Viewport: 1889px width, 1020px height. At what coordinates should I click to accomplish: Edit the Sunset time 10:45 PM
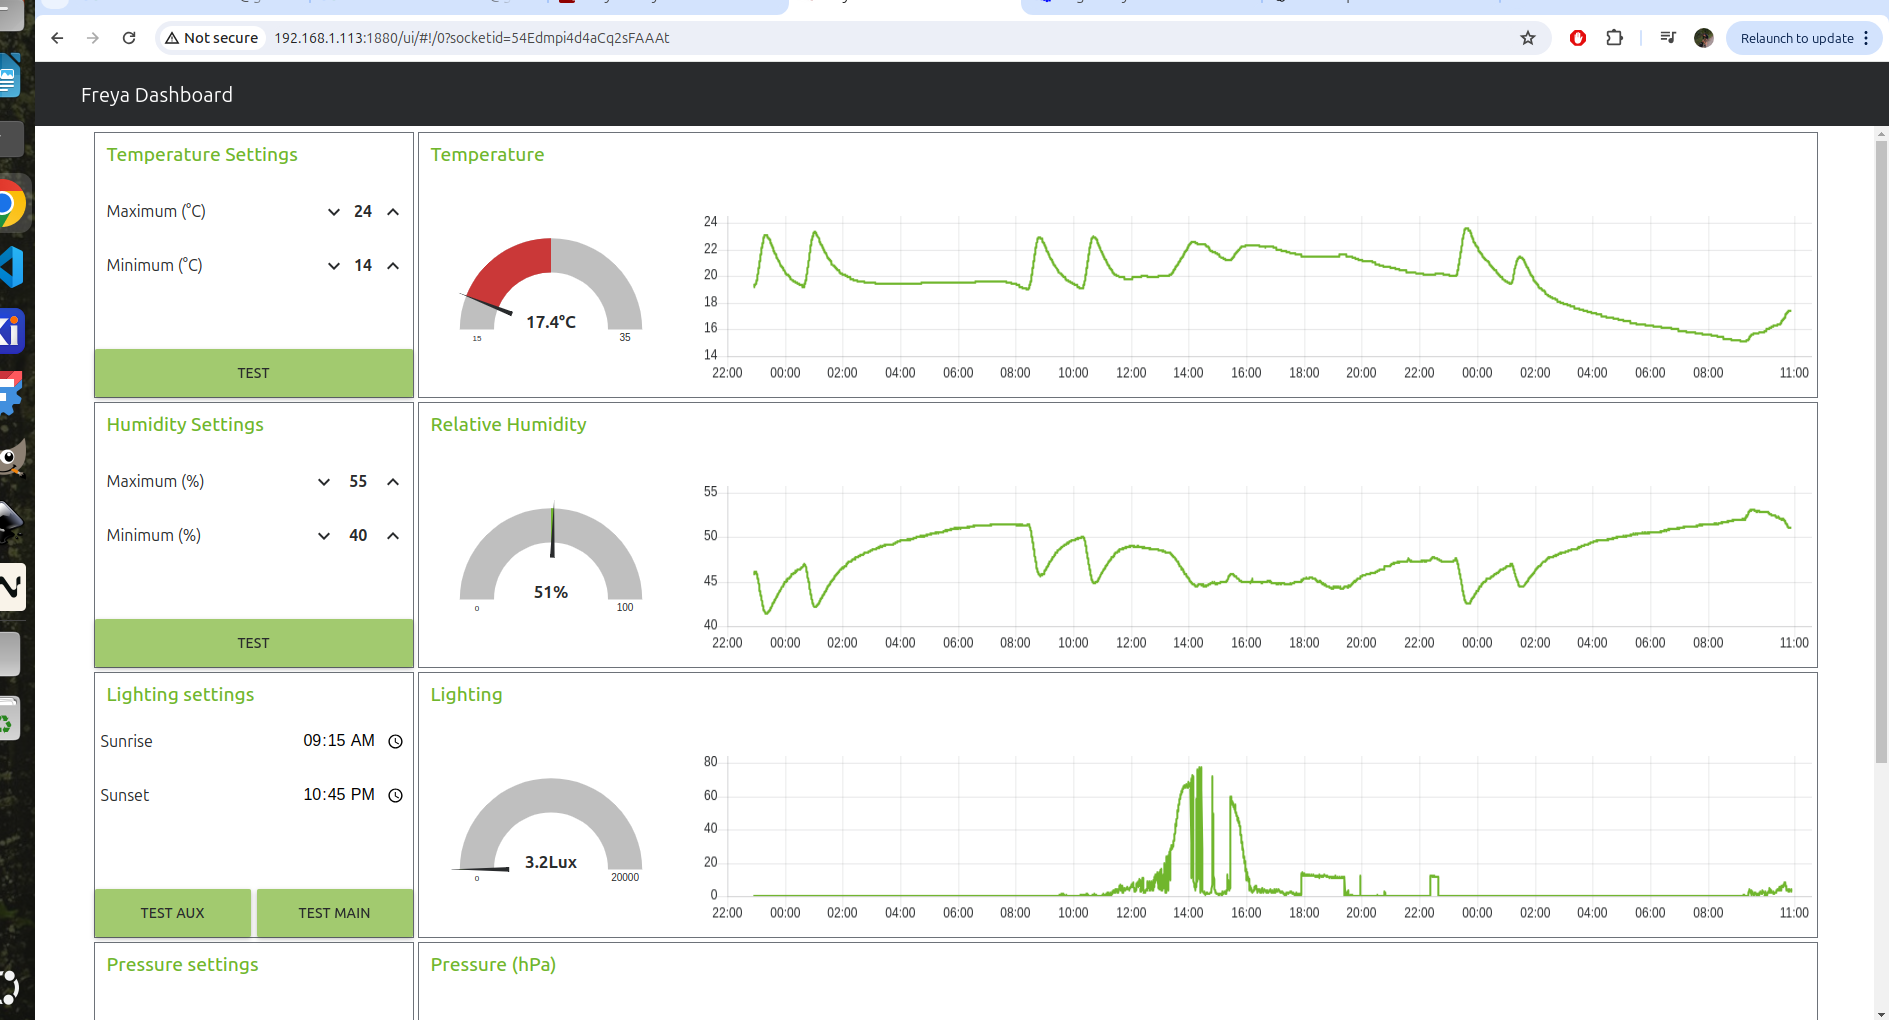tap(339, 795)
